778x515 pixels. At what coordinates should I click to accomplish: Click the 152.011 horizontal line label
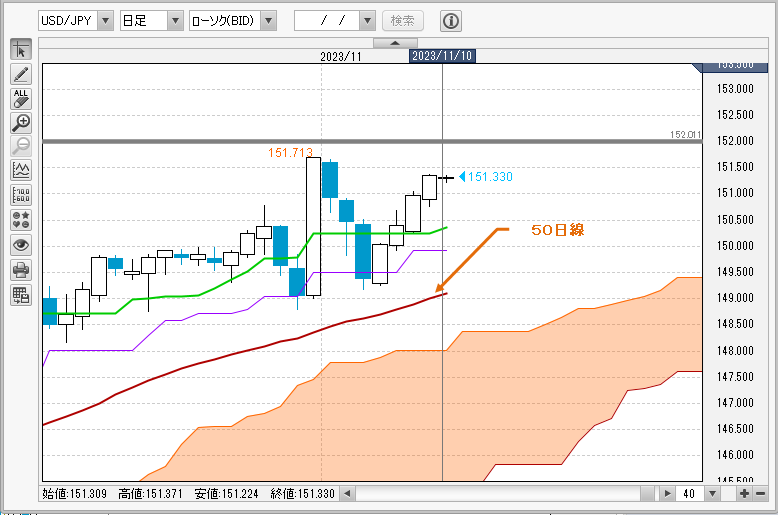685,134
